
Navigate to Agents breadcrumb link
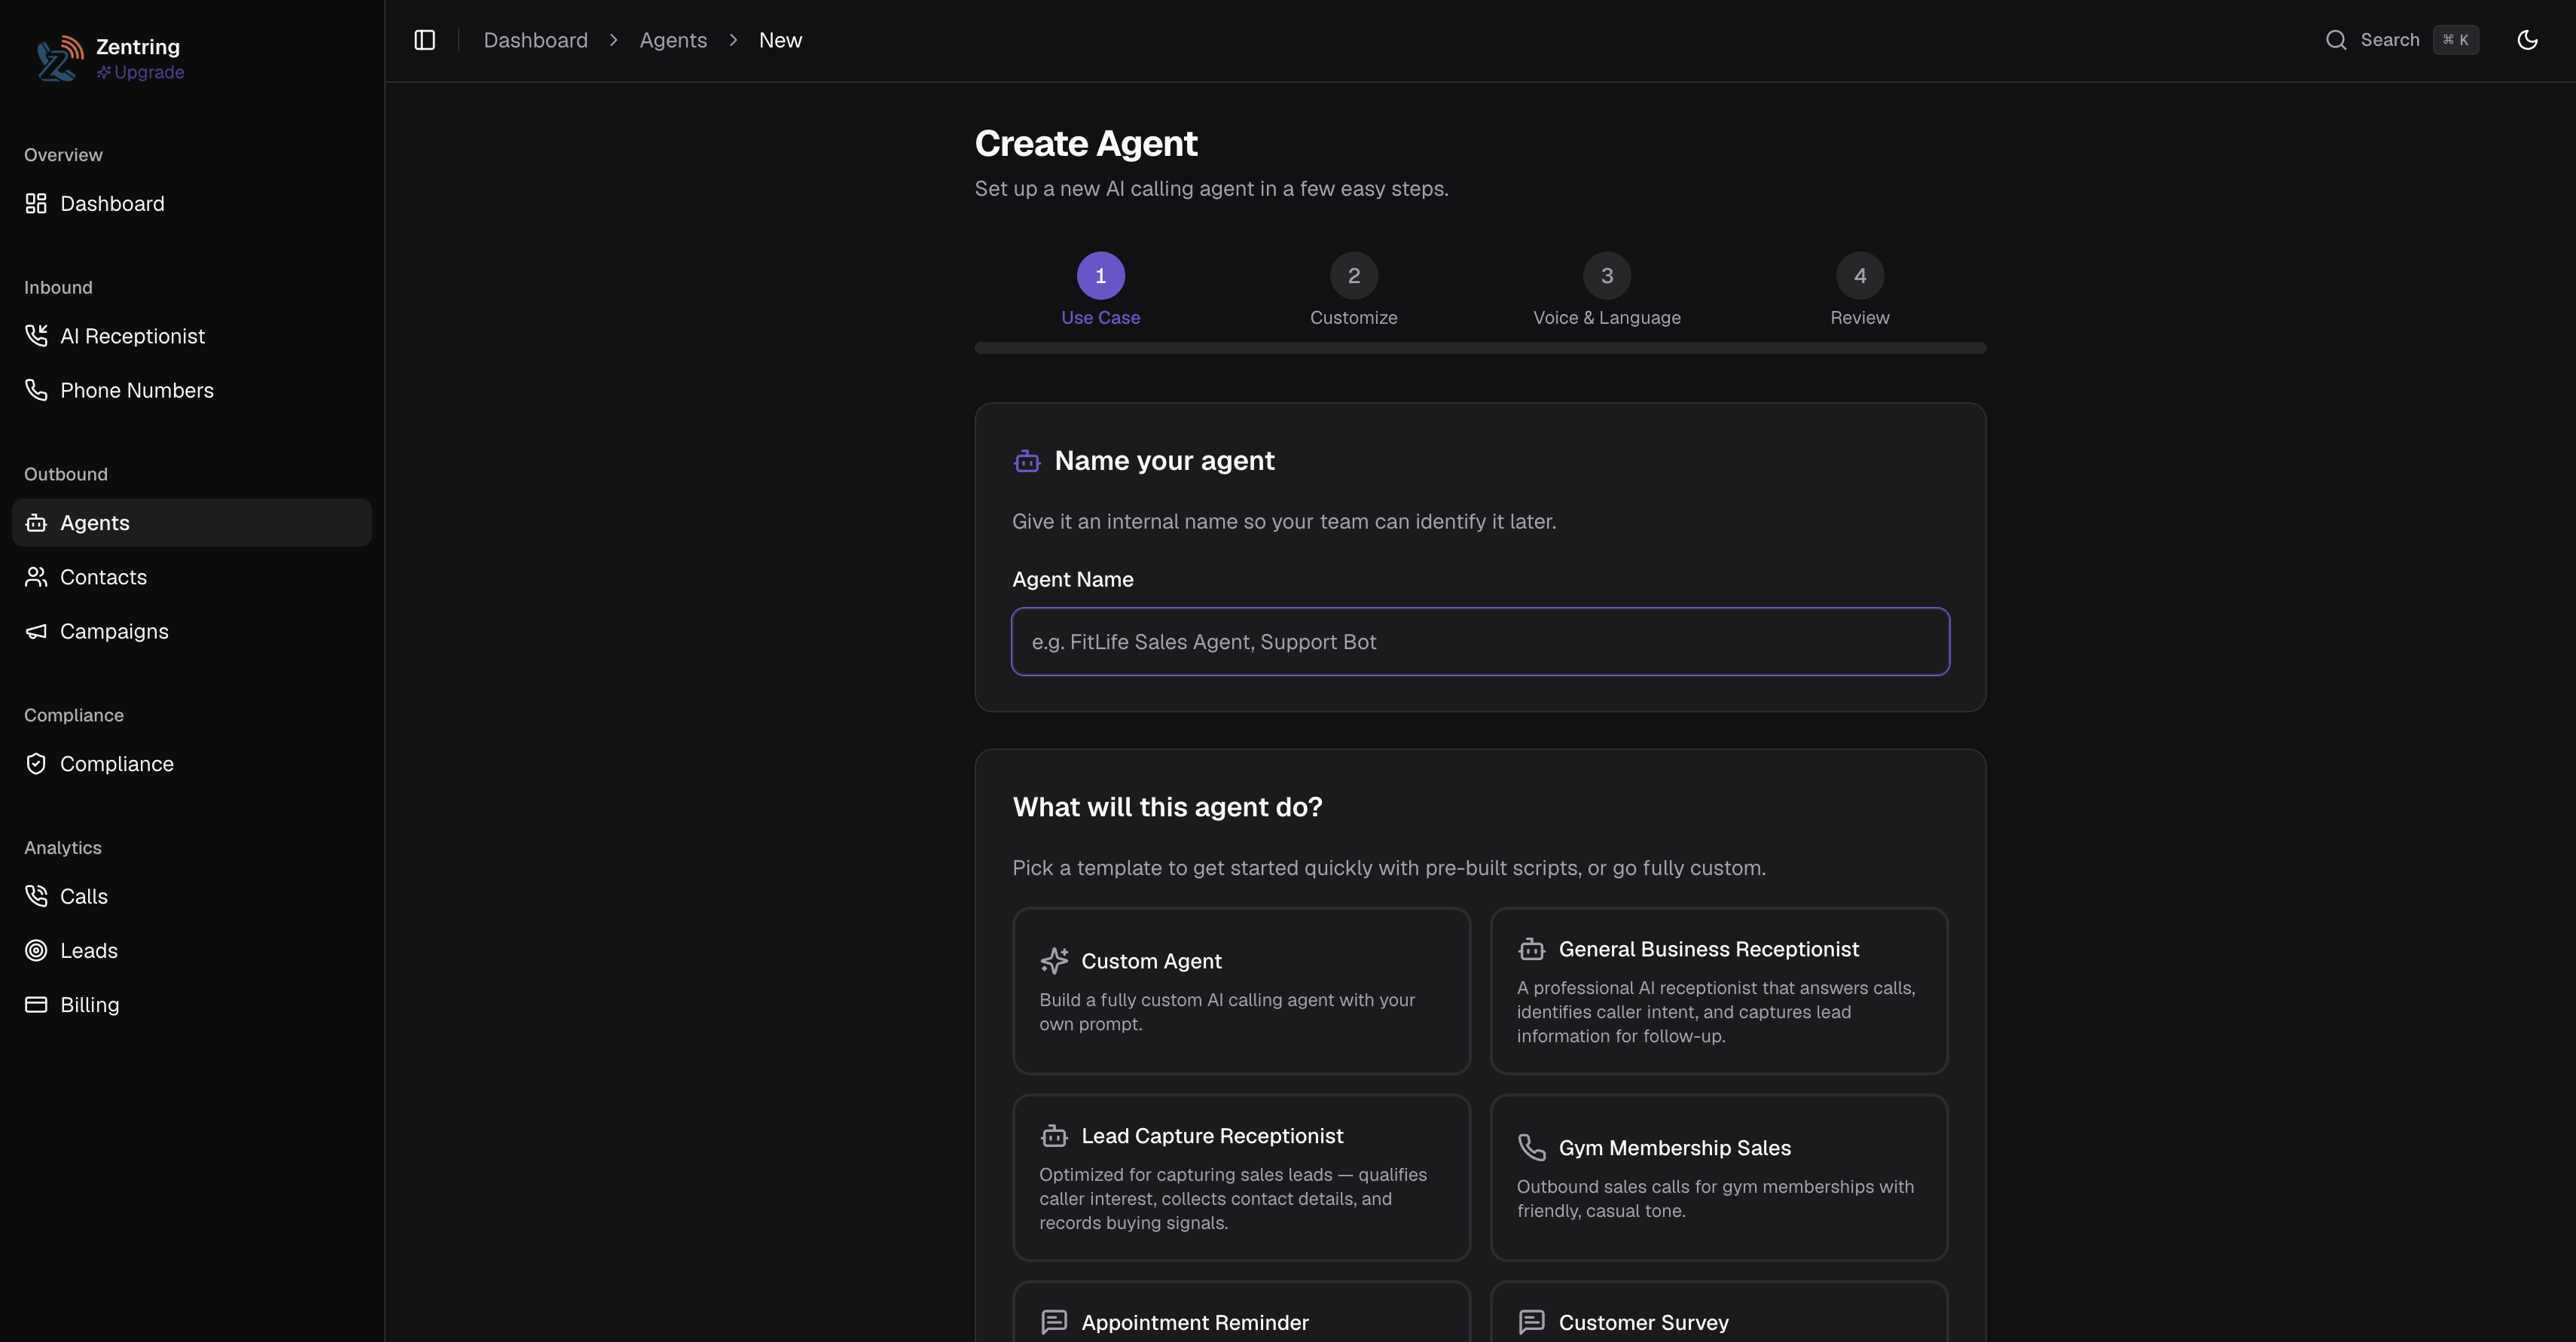click(x=673, y=40)
